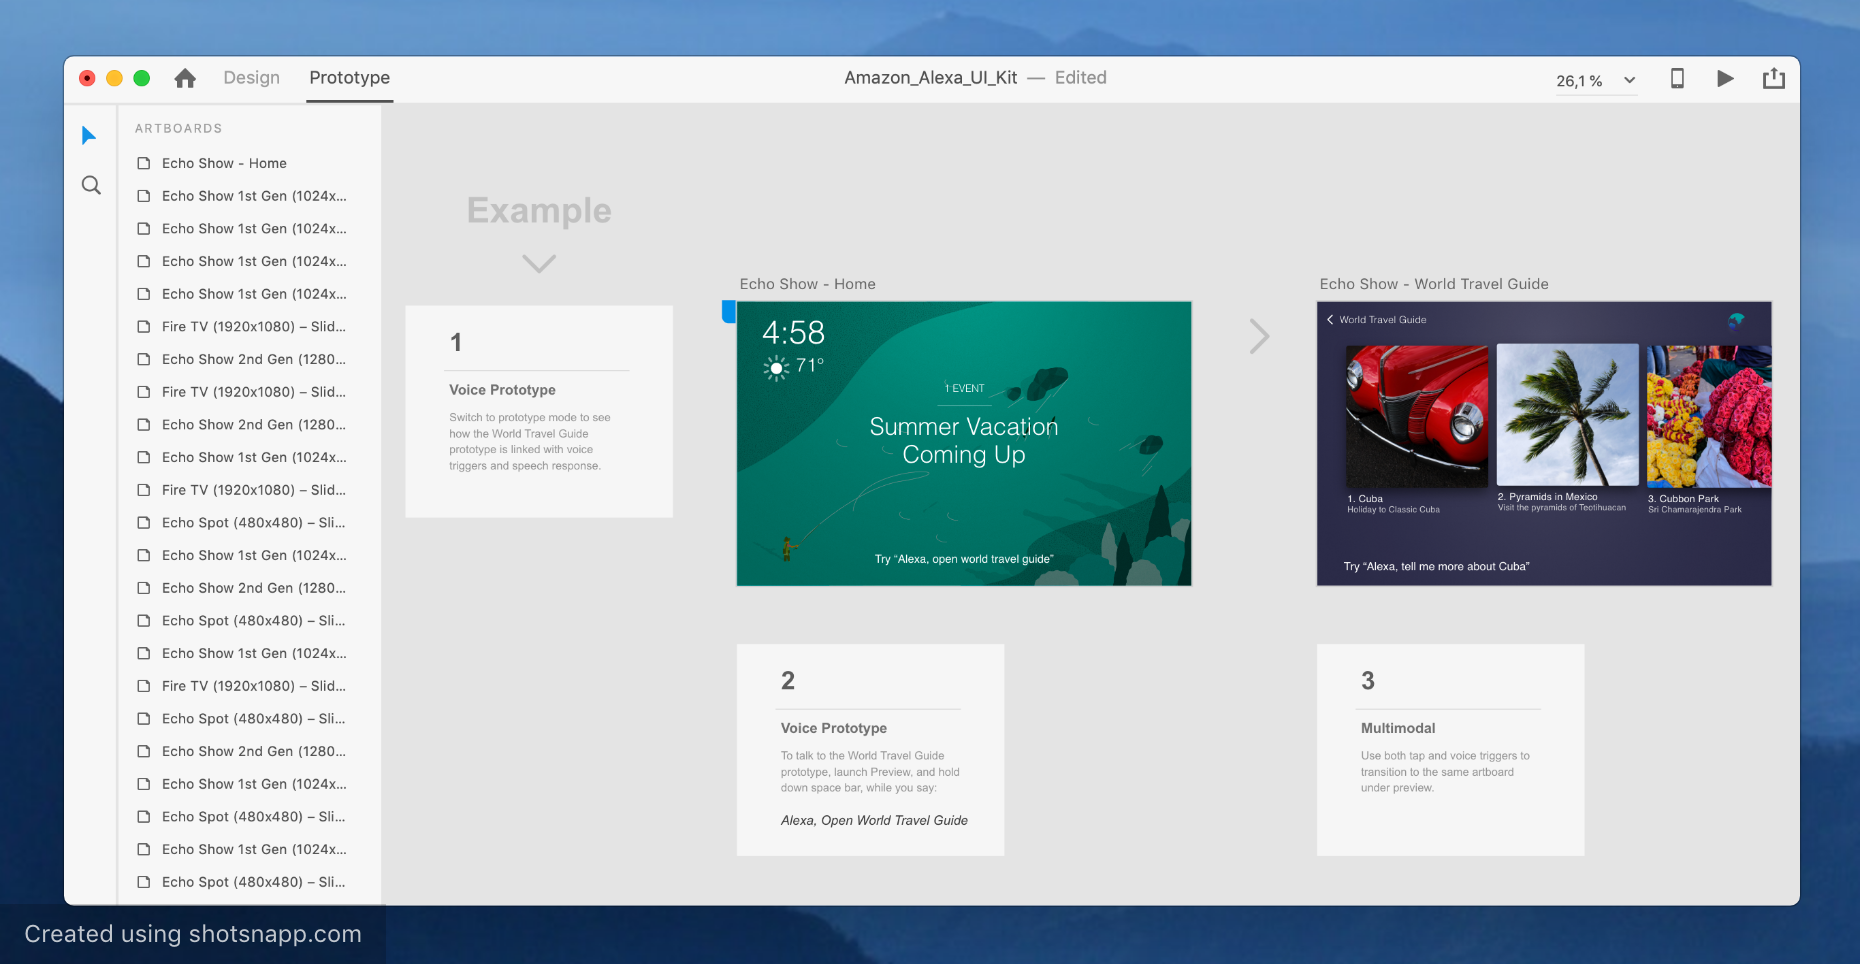Click the 2. Pyramids in Mexico caption
1860x964 pixels.
click(x=1547, y=496)
